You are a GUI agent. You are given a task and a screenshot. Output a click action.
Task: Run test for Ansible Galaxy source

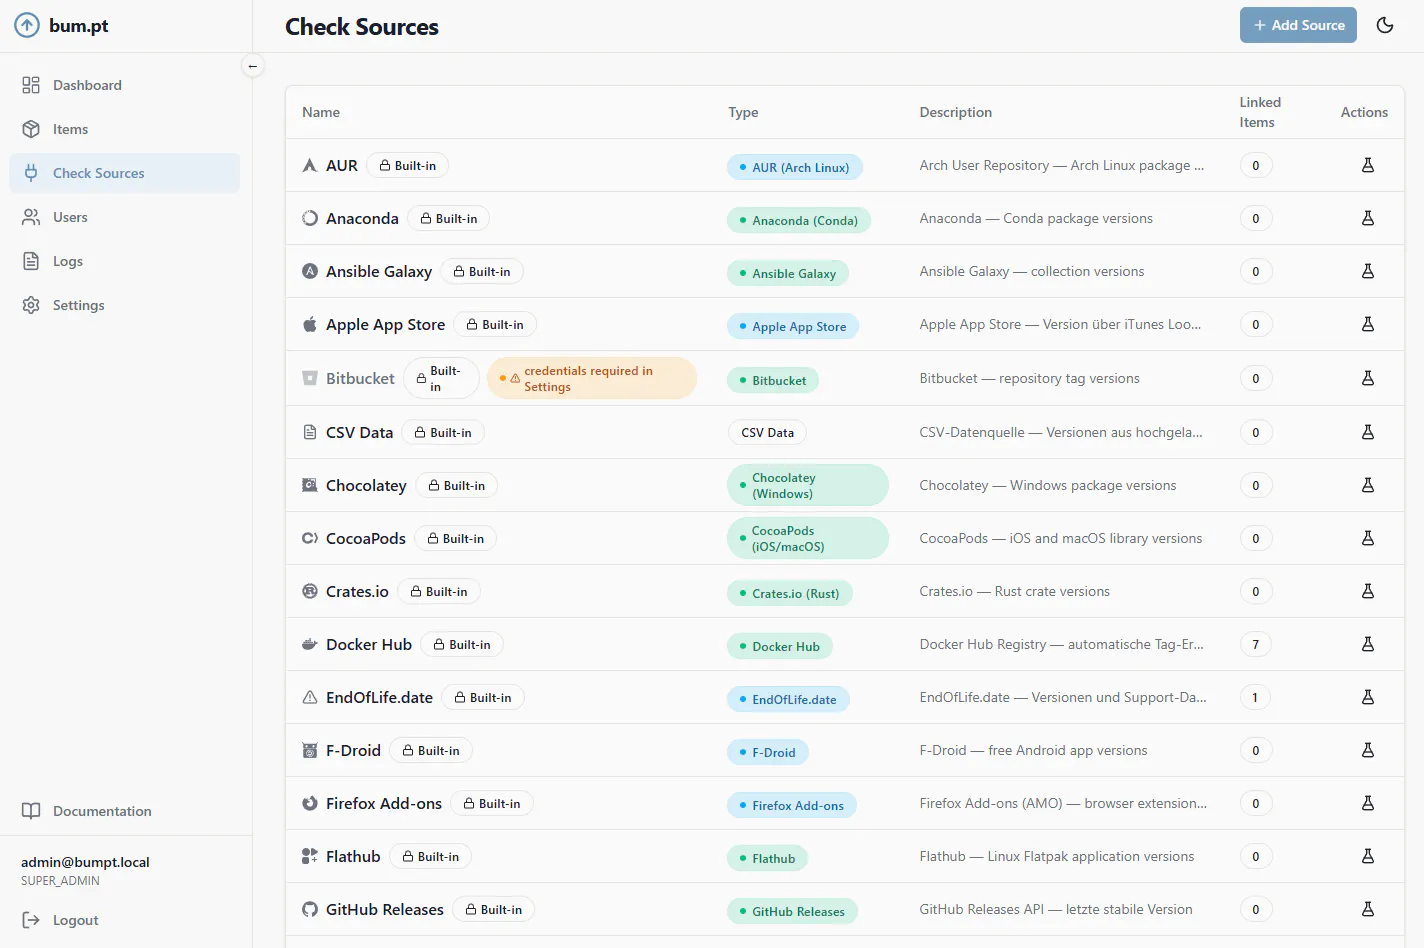(1367, 271)
